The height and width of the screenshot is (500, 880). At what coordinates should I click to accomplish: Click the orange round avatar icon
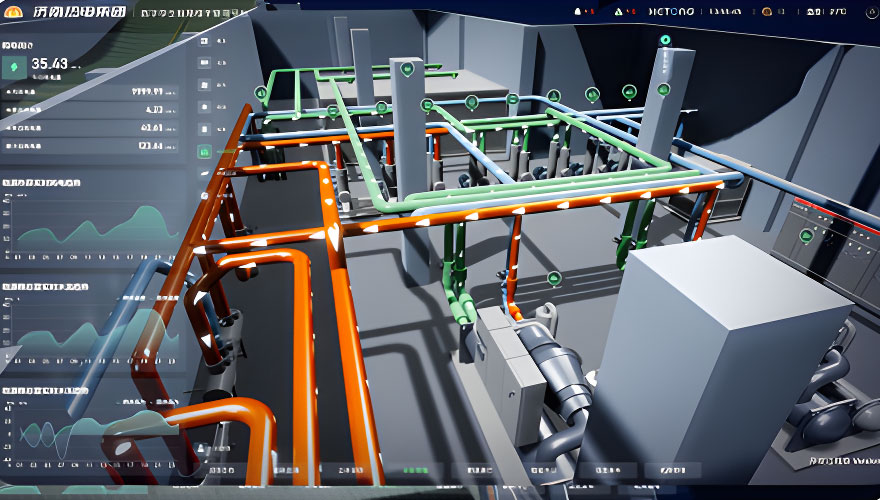coord(767,11)
